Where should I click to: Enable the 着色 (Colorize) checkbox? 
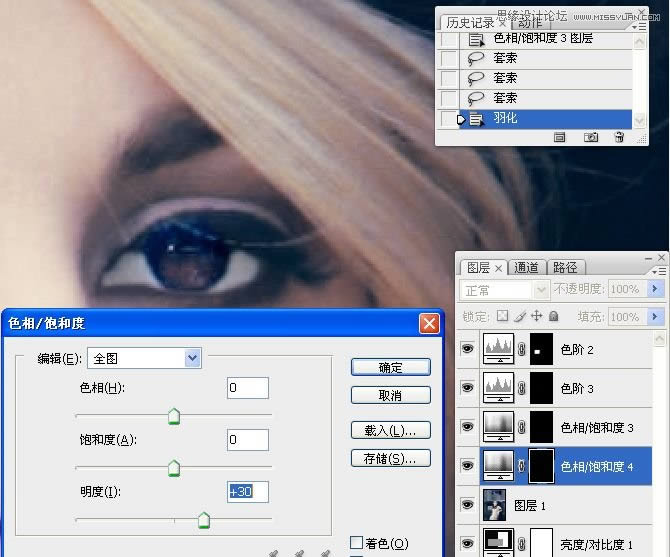(356, 543)
